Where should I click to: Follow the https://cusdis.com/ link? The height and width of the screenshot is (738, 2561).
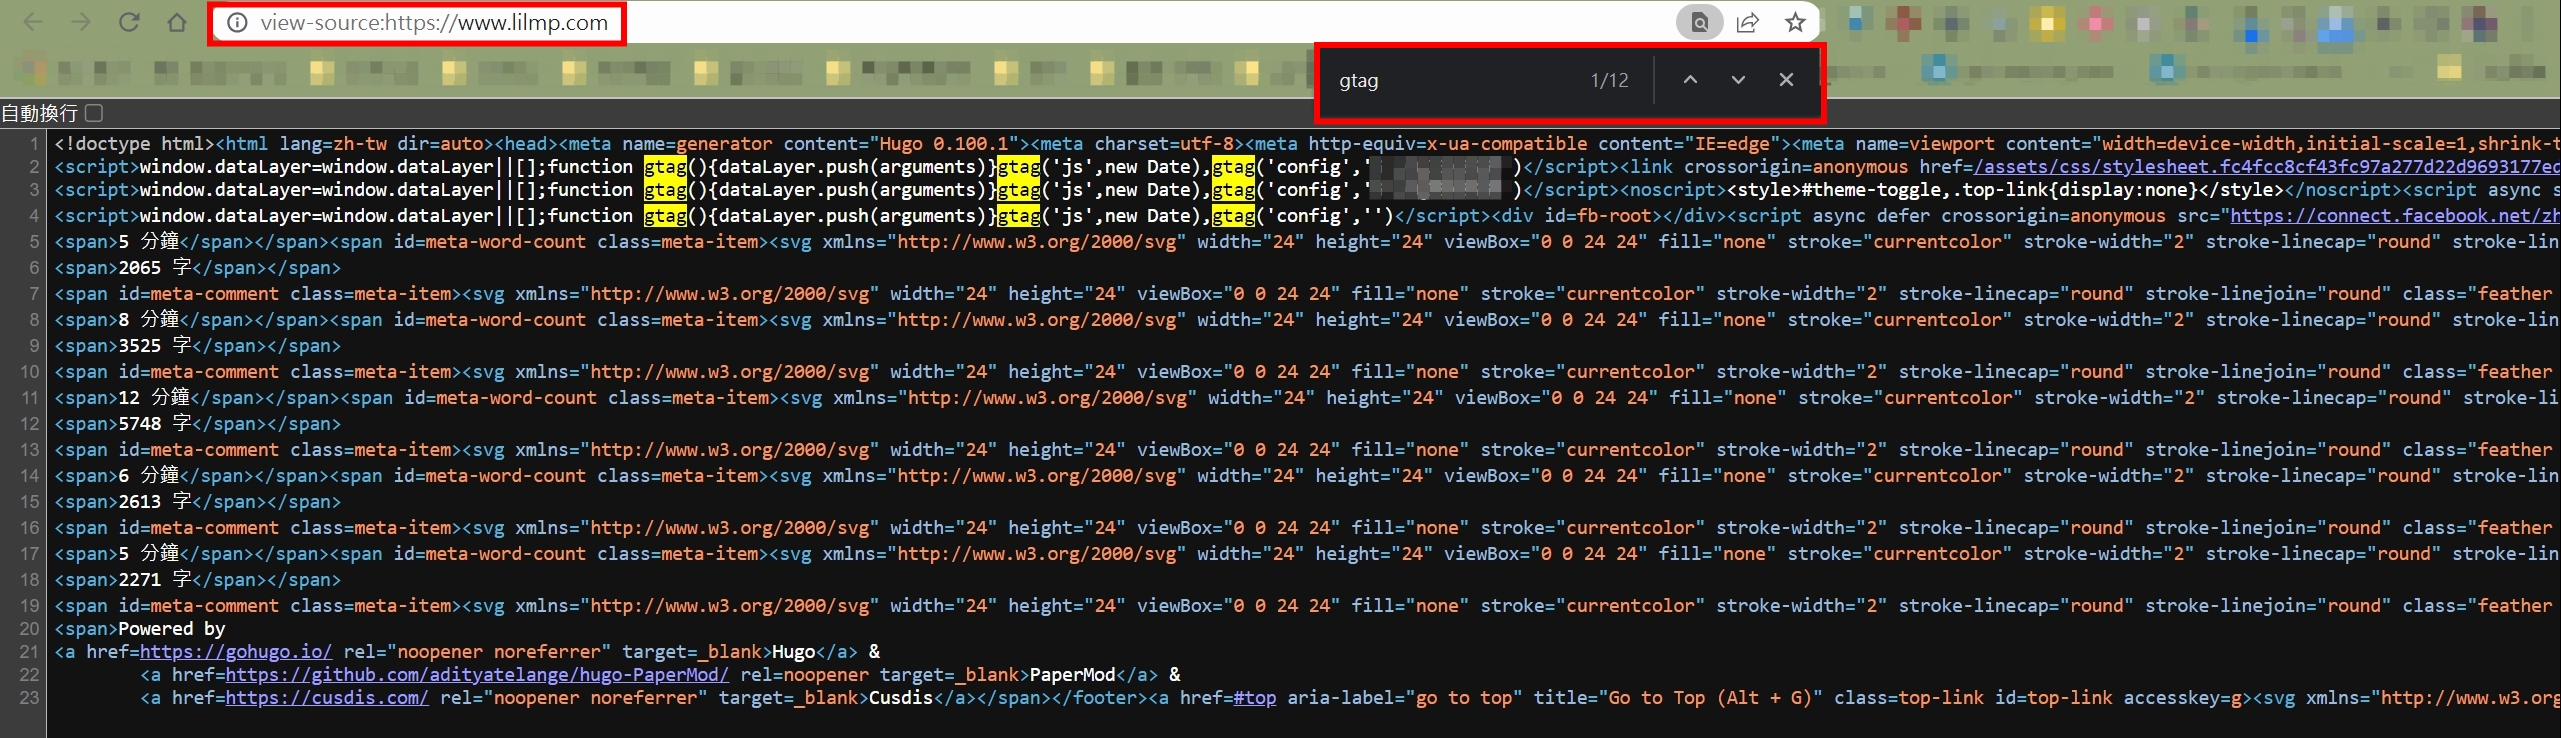327,698
